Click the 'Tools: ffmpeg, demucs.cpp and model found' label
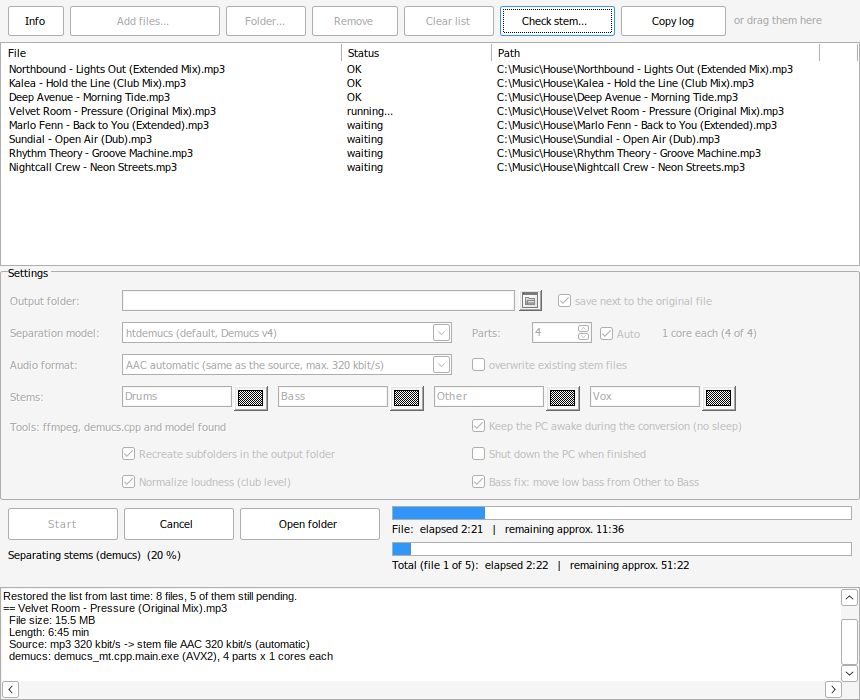This screenshot has height=700, width=860. coord(117,427)
